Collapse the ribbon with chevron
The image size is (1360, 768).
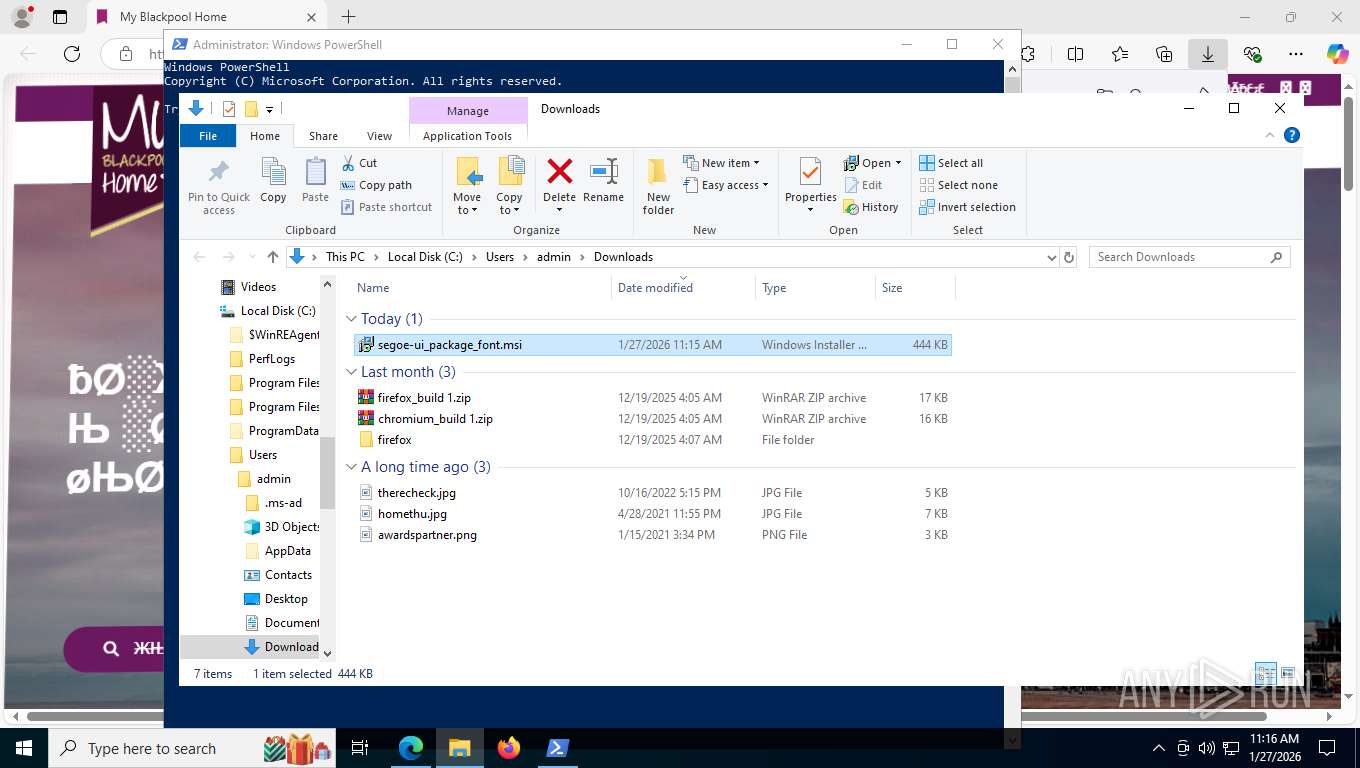pyautogui.click(x=1271, y=135)
